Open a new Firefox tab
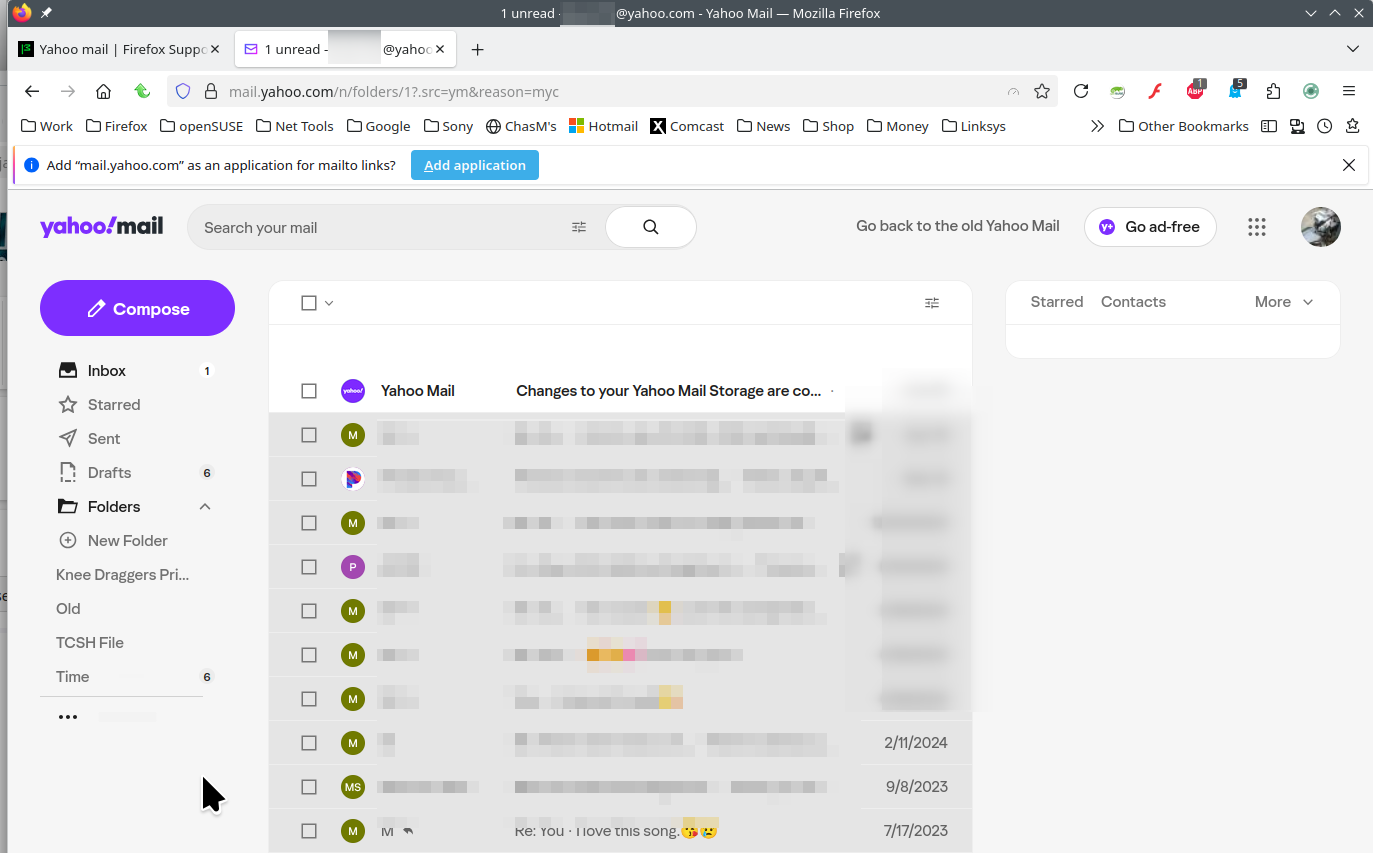The width and height of the screenshot is (1373, 853). point(478,49)
